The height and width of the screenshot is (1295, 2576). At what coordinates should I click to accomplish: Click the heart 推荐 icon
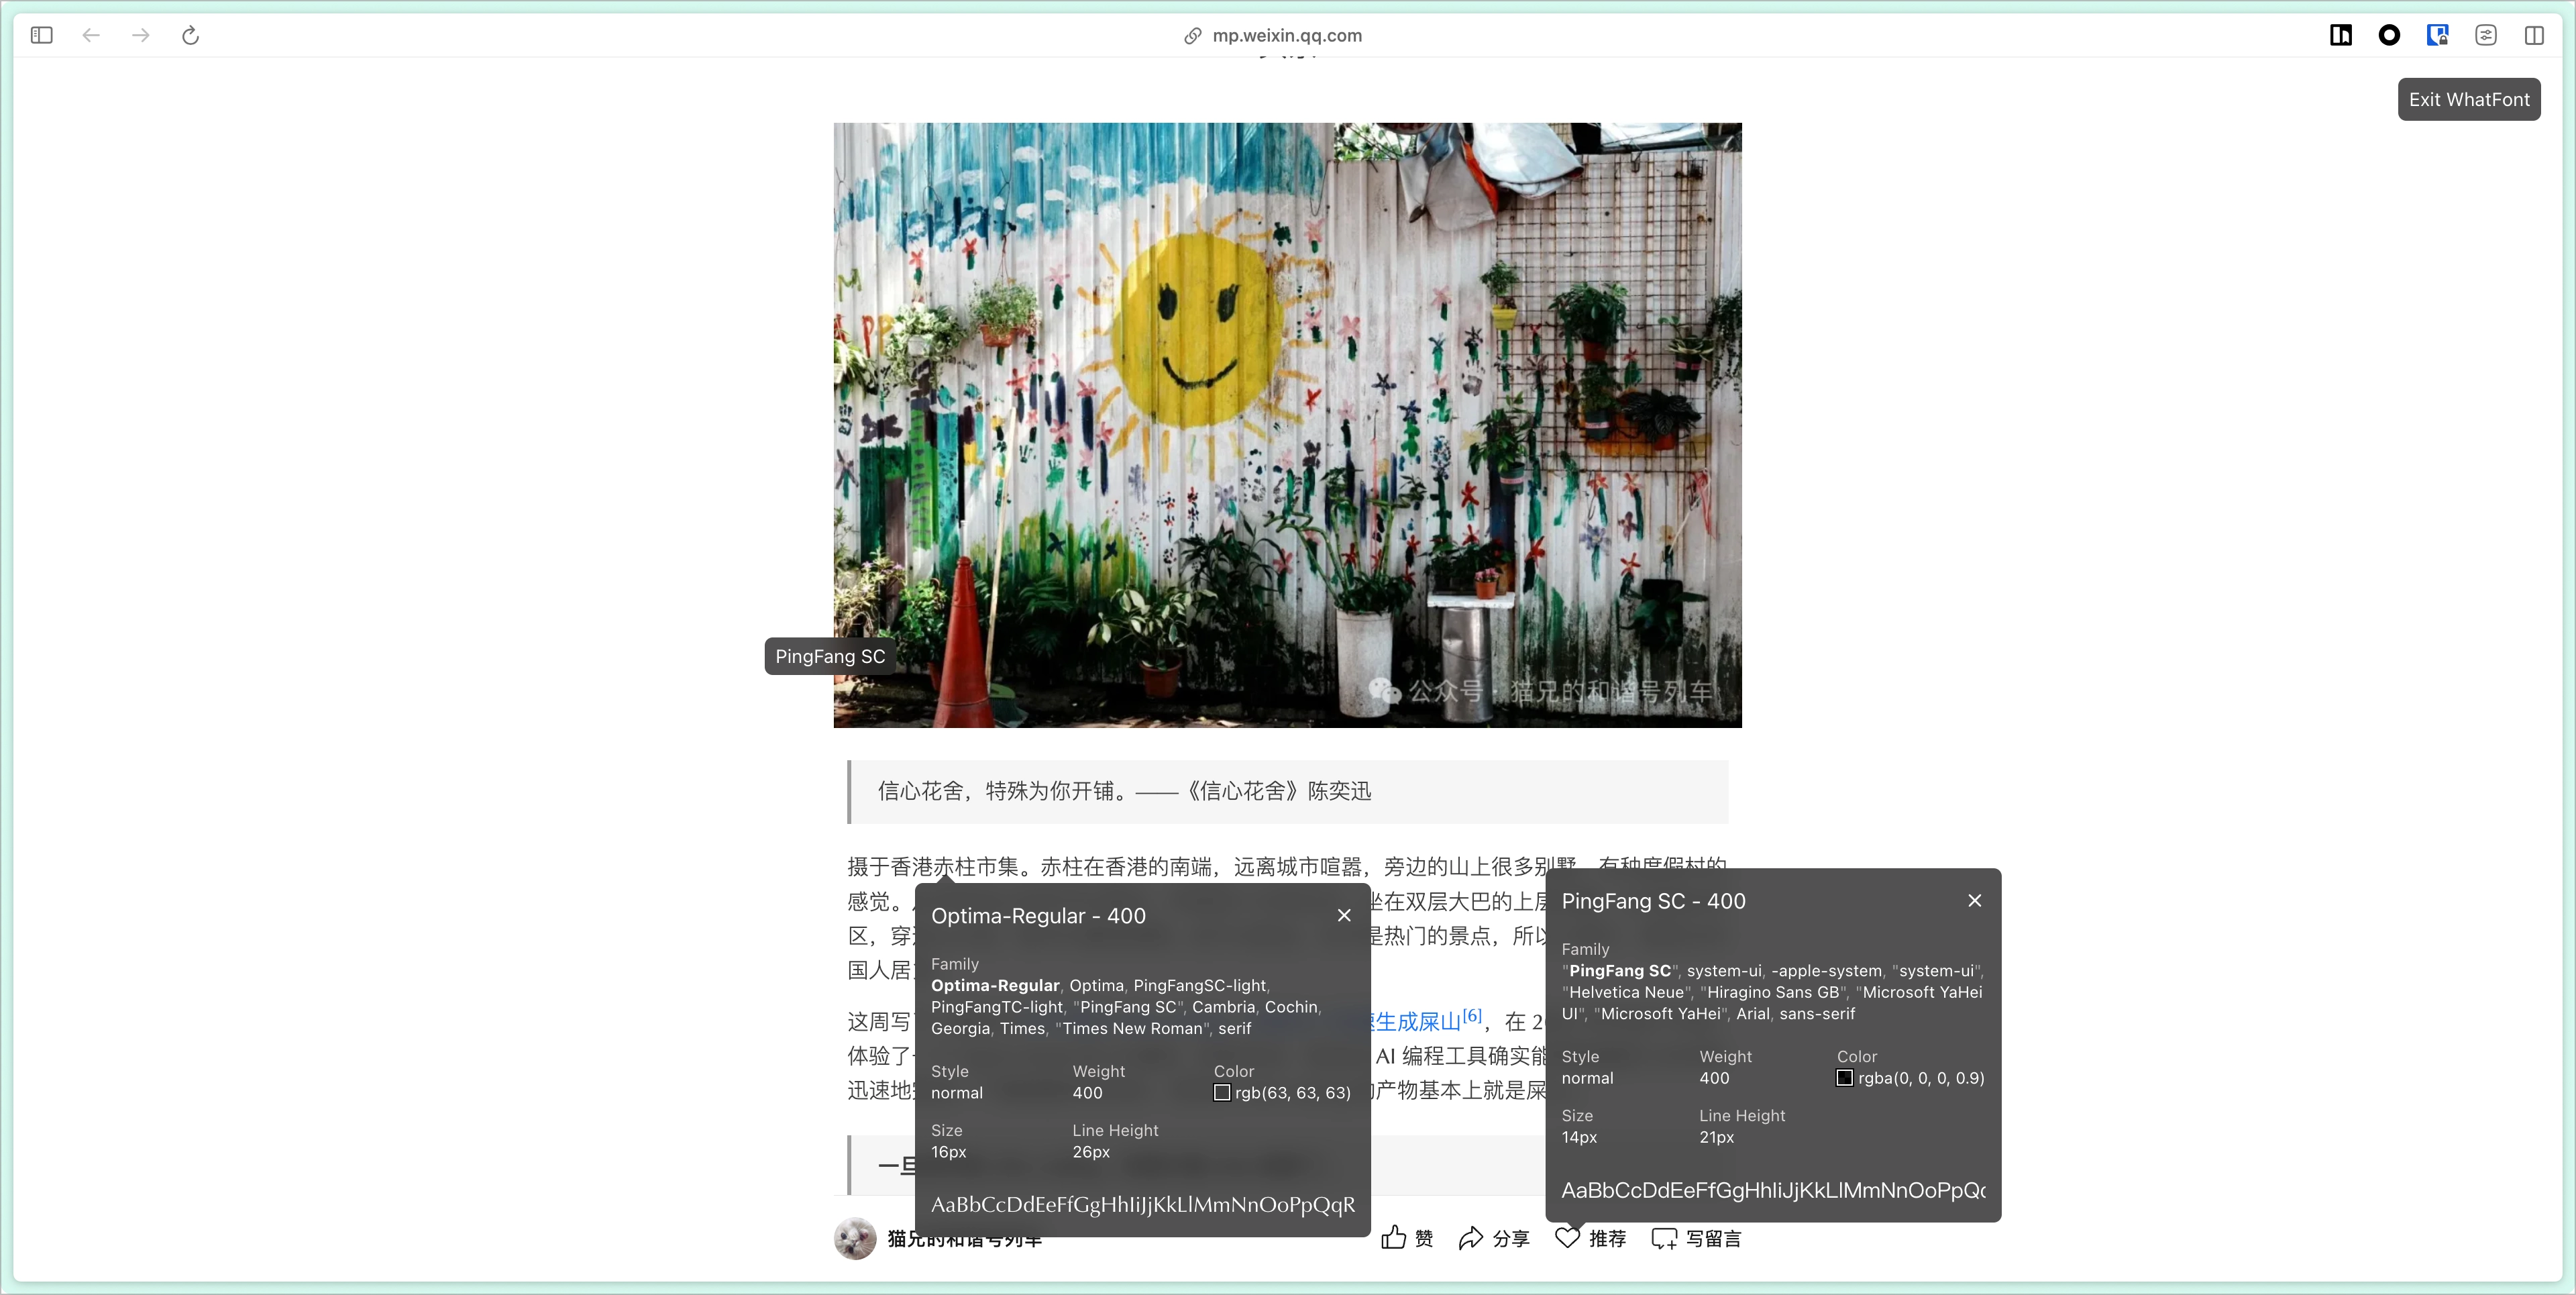(x=1567, y=1238)
